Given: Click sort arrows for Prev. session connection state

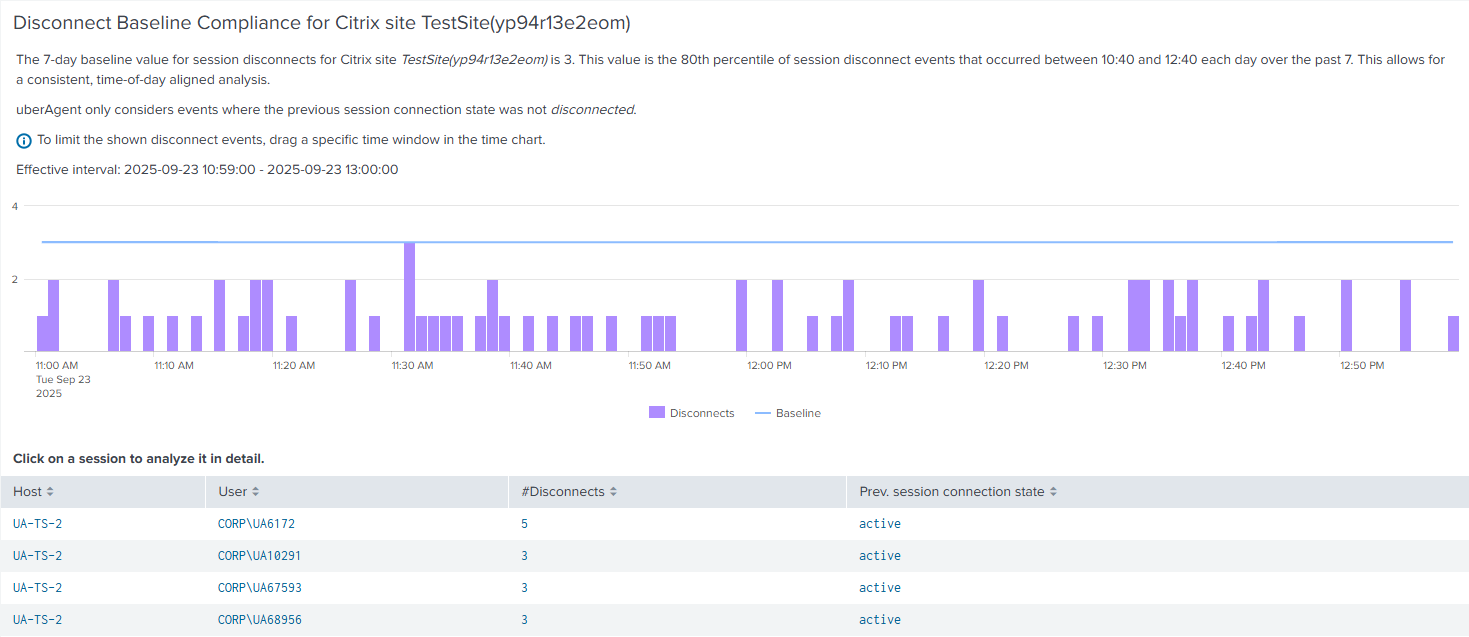Looking at the screenshot, I should pyautogui.click(x=1053, y=492).
